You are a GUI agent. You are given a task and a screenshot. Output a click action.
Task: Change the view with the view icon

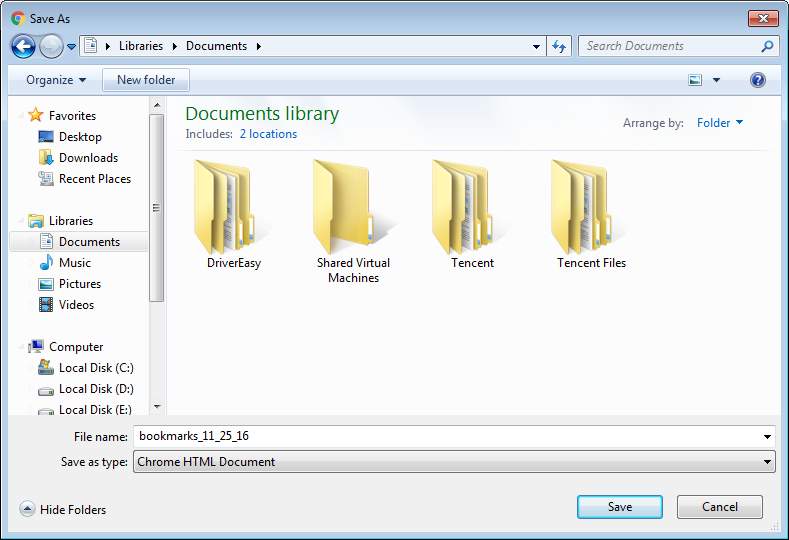pos(695,80)
